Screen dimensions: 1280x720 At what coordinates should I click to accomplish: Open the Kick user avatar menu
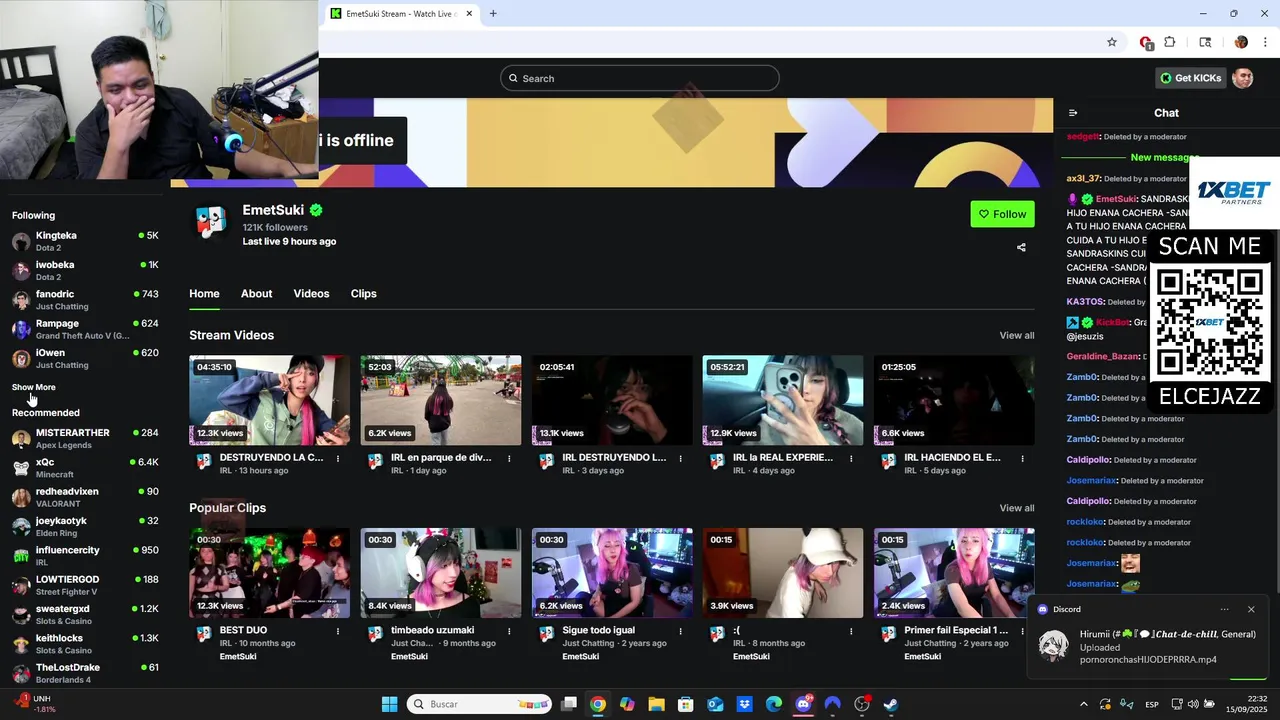coord(1243,78)
